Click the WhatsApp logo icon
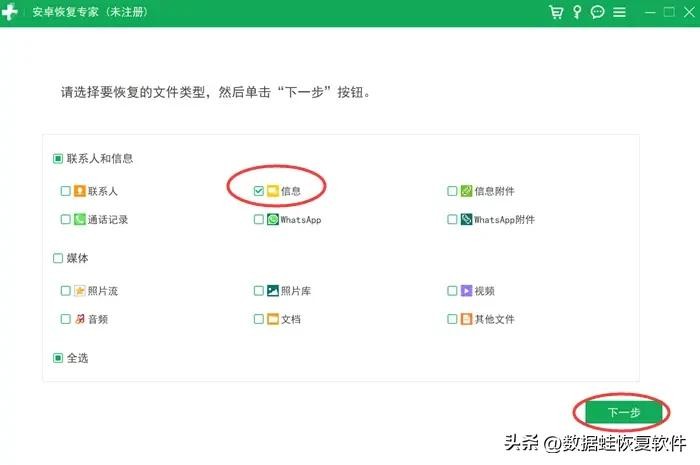This screenshot has width=700, height=465. [272, 219]
